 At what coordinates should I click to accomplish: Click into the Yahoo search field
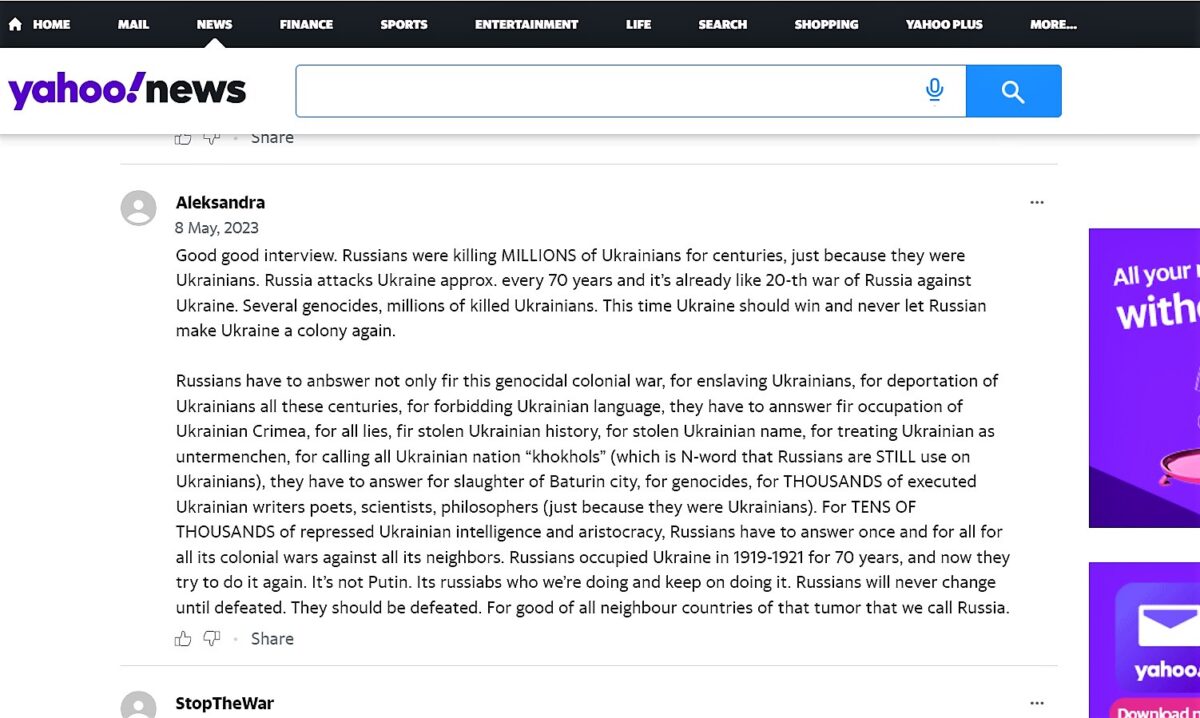(x=610, y=91)
